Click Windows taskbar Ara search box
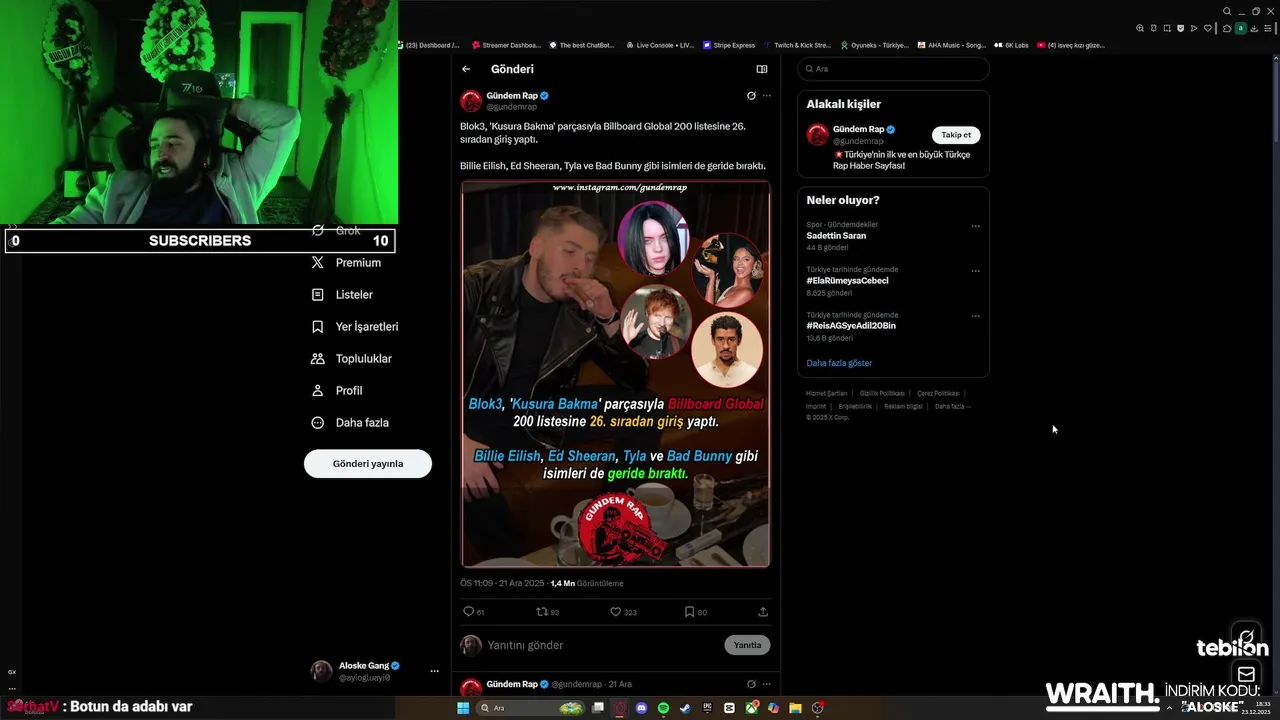 tap(530, 708)
